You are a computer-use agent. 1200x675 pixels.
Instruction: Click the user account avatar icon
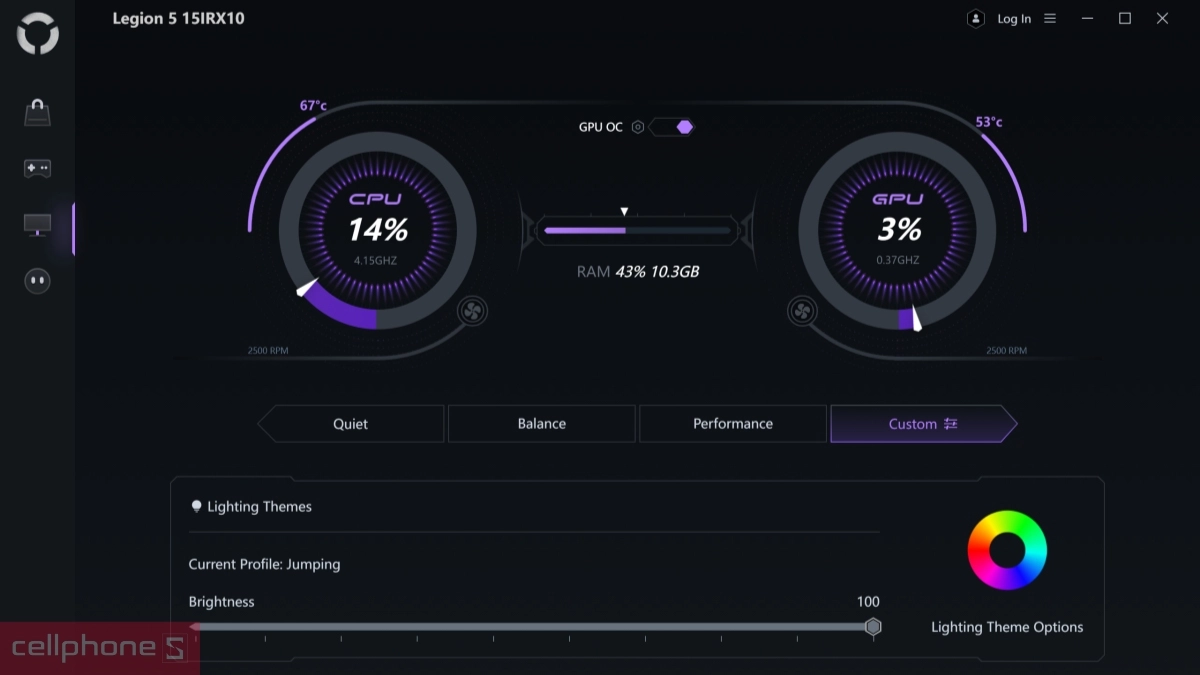click(975, 19)
